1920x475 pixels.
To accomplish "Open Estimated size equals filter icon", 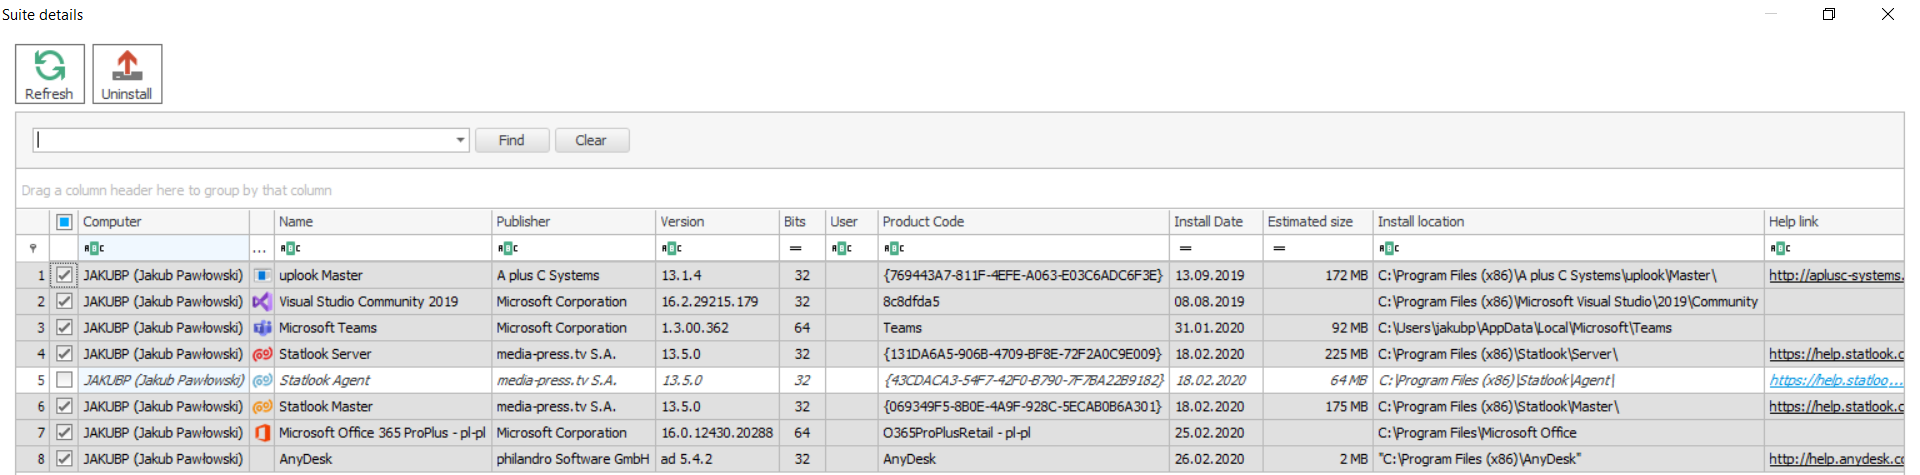I will (x=1279, y=248).
